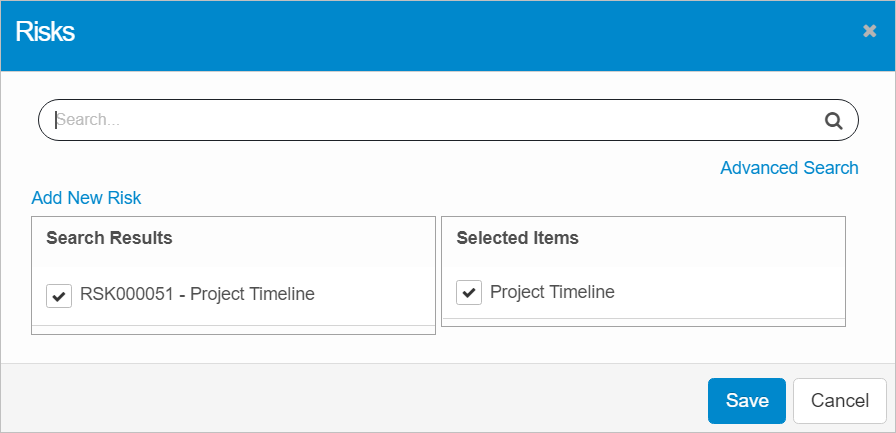Viewport: 896px width, 433px height.
Task: Close the Risks dialog with the X
Action: point(869,31)
